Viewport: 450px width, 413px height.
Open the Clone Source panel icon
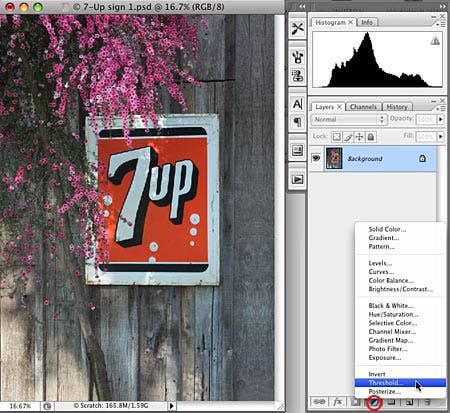[x=297, y=75]
